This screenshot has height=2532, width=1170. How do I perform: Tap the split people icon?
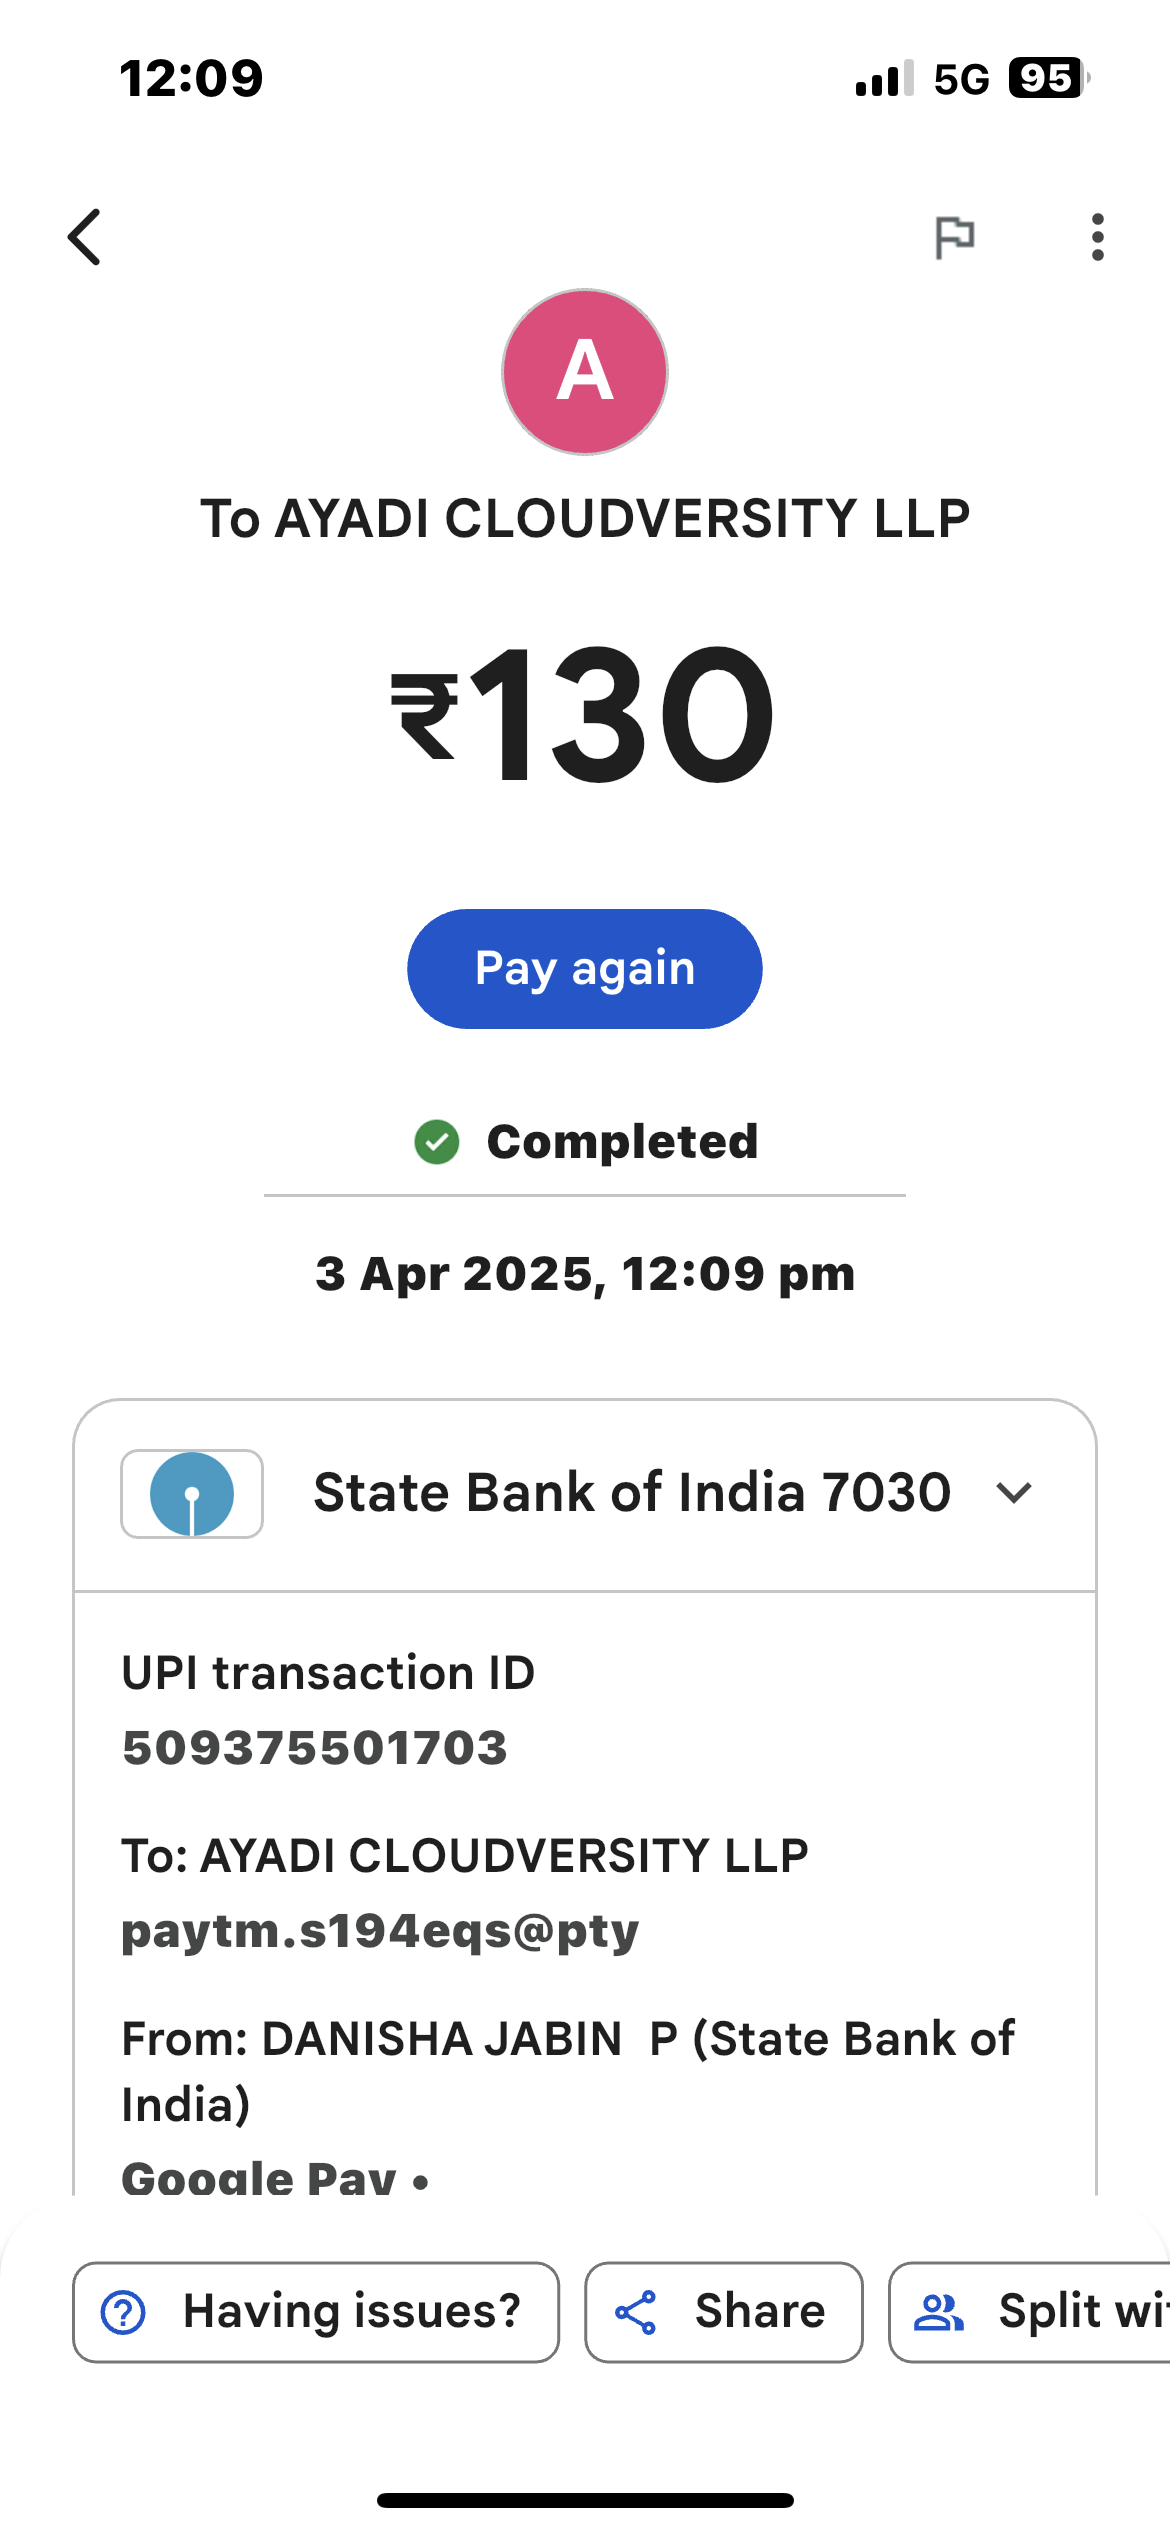coord(939,2312)
